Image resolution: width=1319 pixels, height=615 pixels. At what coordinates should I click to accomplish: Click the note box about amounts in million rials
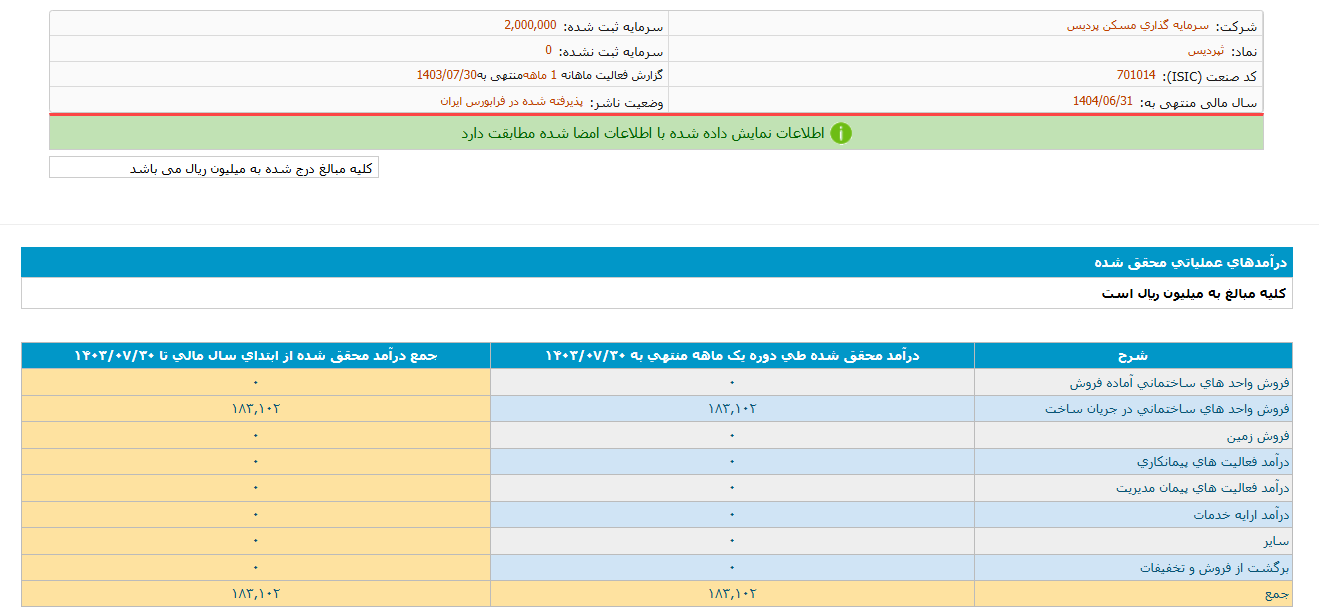[x=214, y=168]
